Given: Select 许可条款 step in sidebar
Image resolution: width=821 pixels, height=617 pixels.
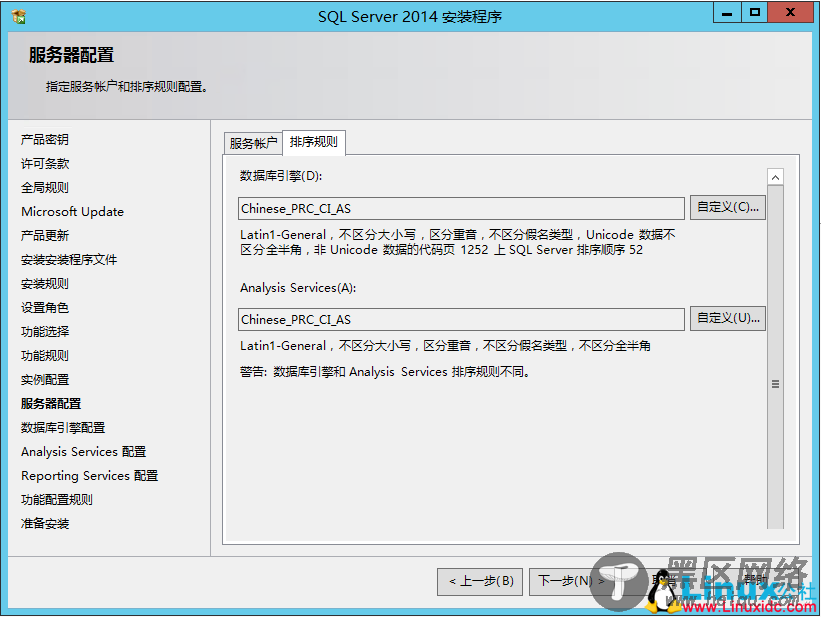Looking at the screenshot, I should pyautogui.click(x=45, y=163).
